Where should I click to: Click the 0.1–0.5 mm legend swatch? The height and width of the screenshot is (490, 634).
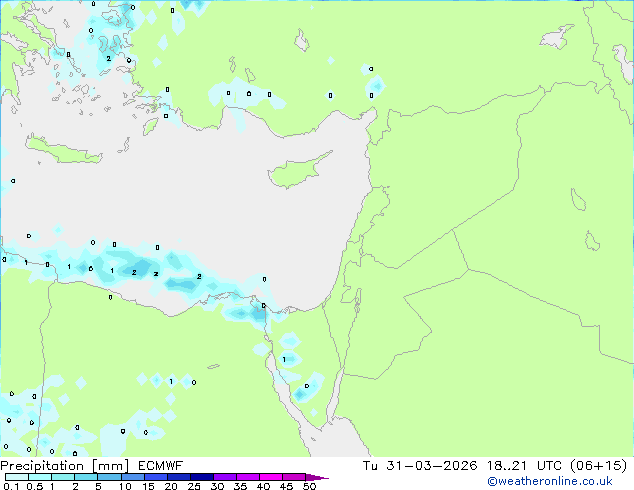click(x=17, y=477)
